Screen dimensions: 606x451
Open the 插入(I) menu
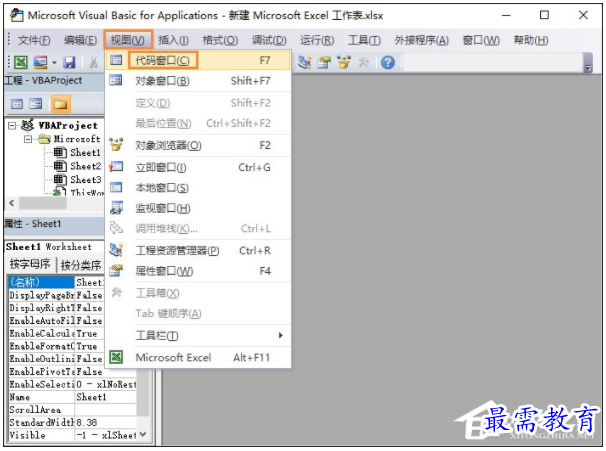click(x=173, y=40)
